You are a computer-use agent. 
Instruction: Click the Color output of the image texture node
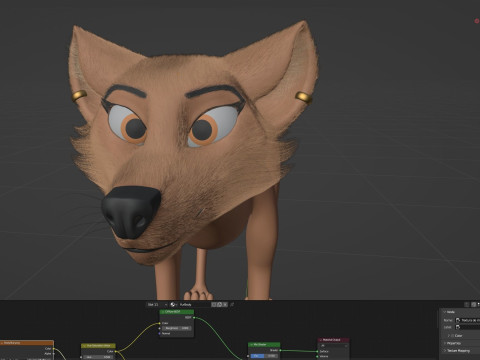[x=54, y=349]
